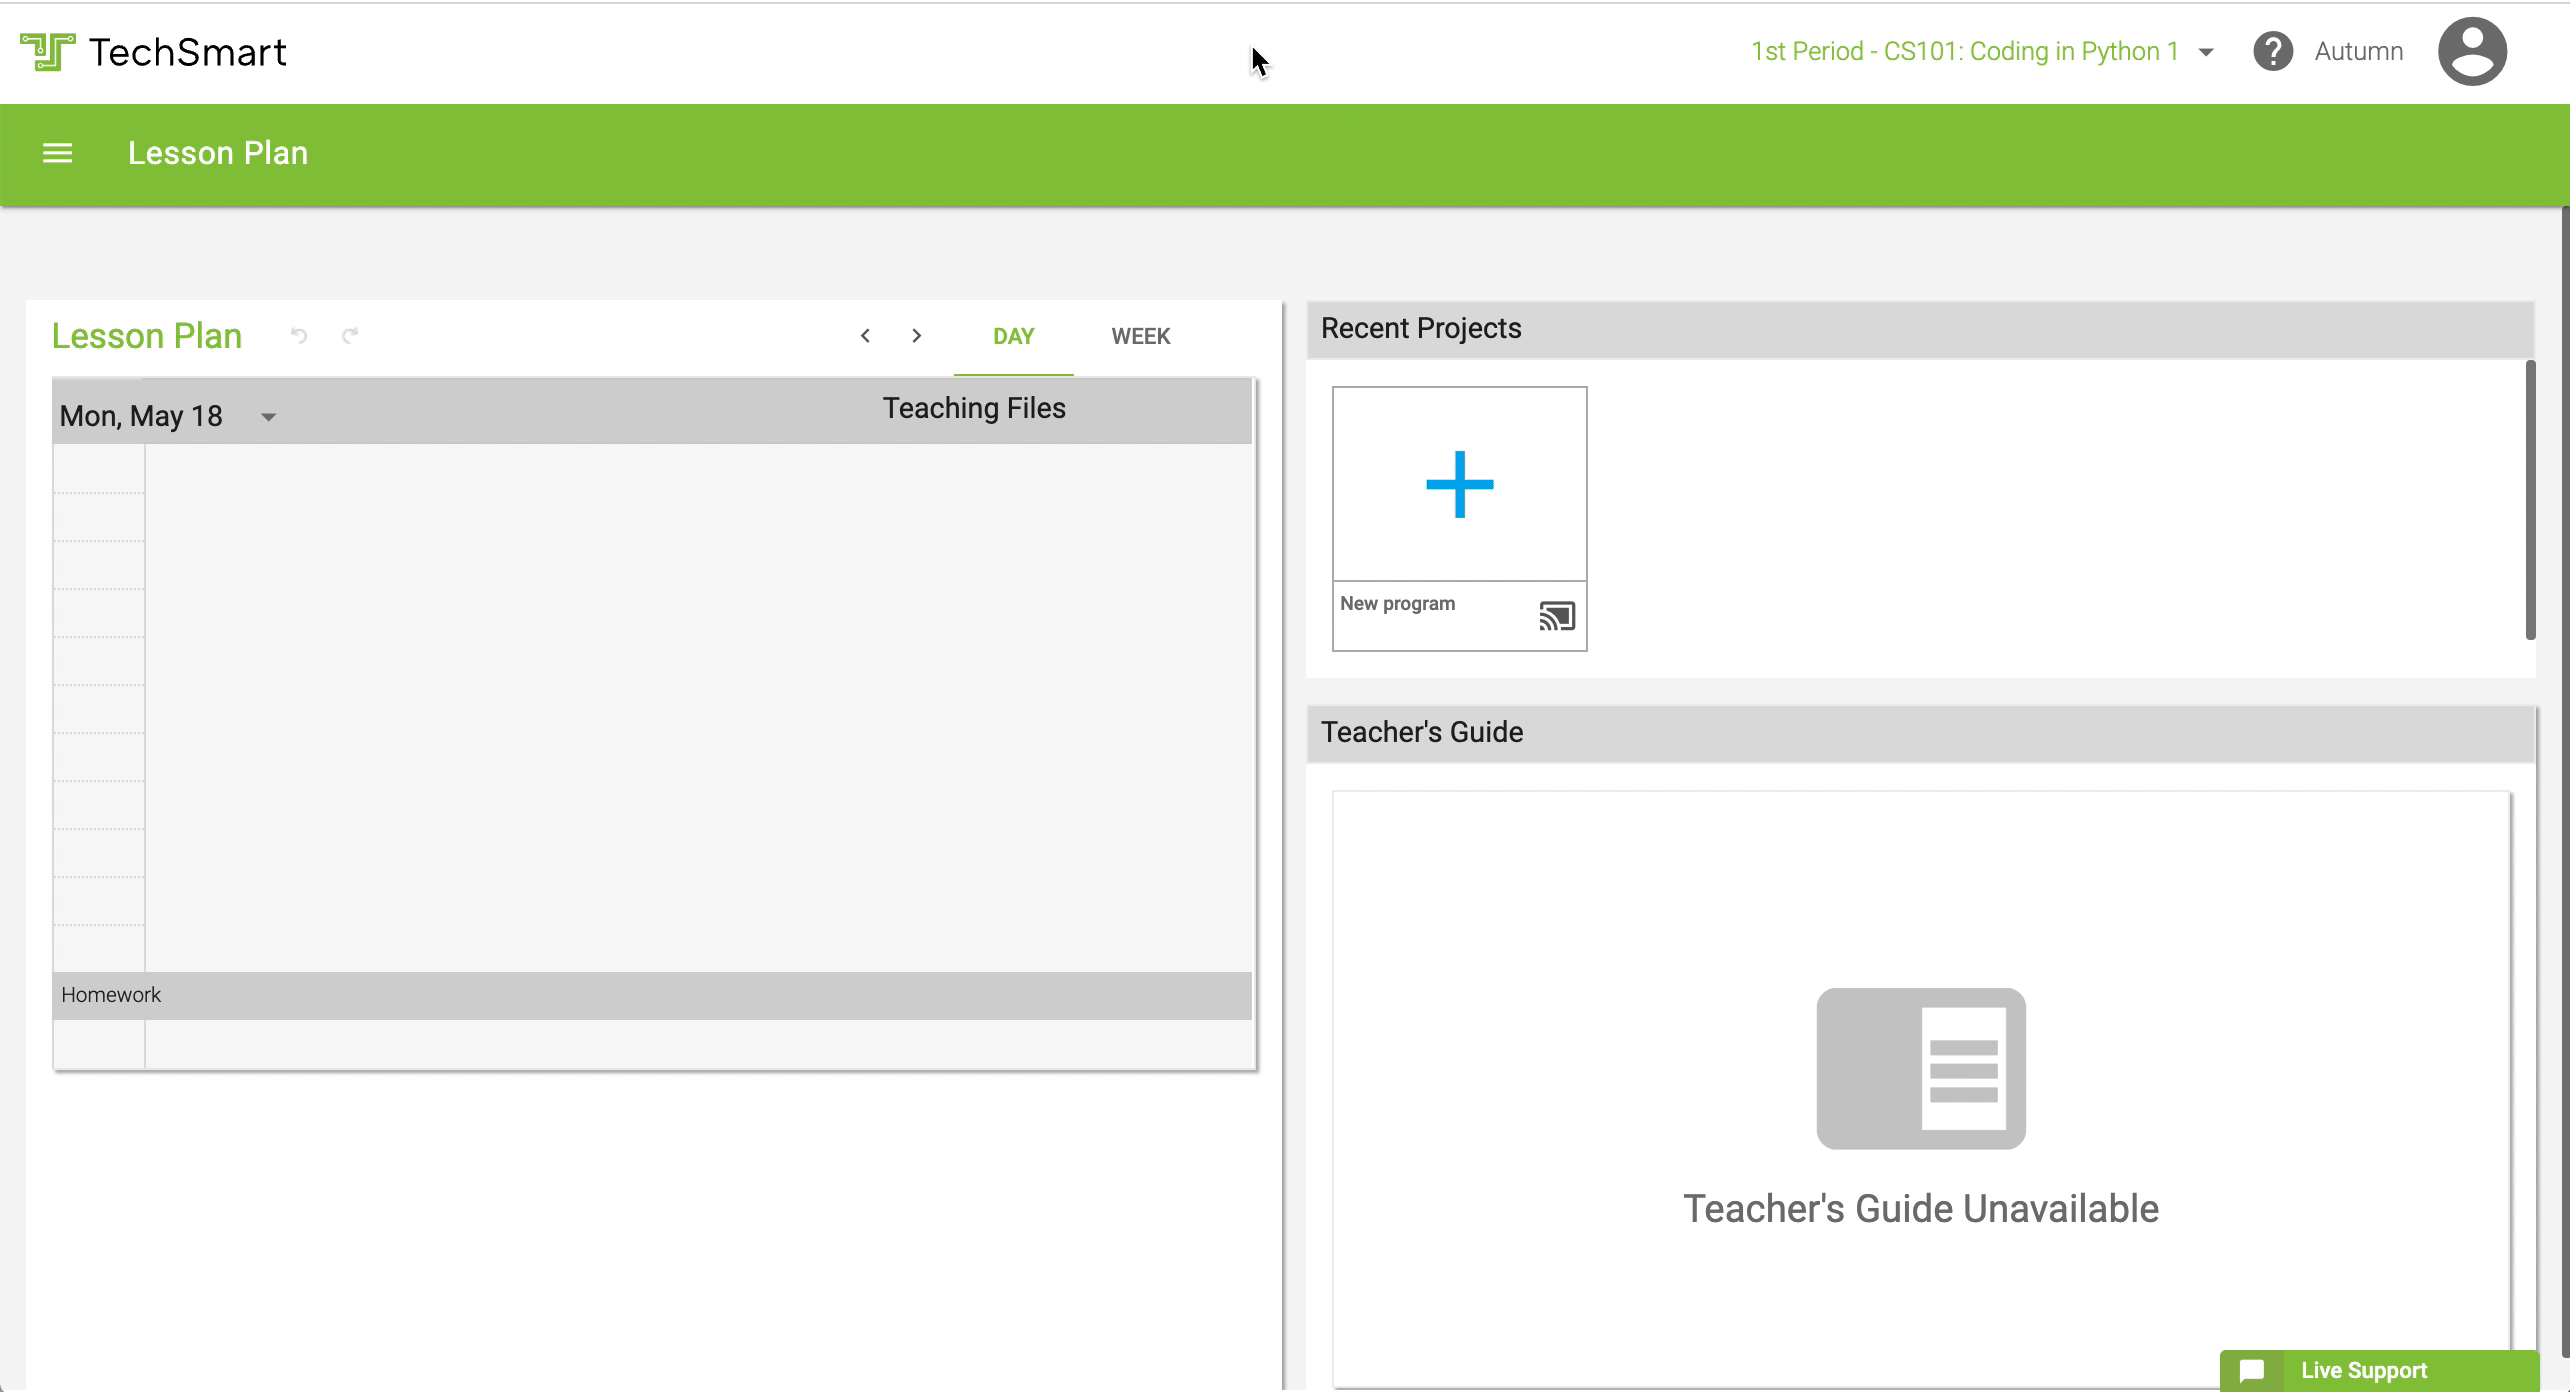The height and width of the screenshot is (1392, 2570).
Task: Click the Homework row in the lesson plan
Action: click(111, 995)
